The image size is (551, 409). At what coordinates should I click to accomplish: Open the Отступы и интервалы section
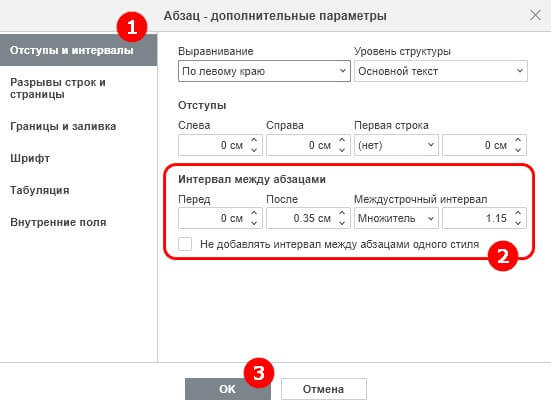click(78, 50)
